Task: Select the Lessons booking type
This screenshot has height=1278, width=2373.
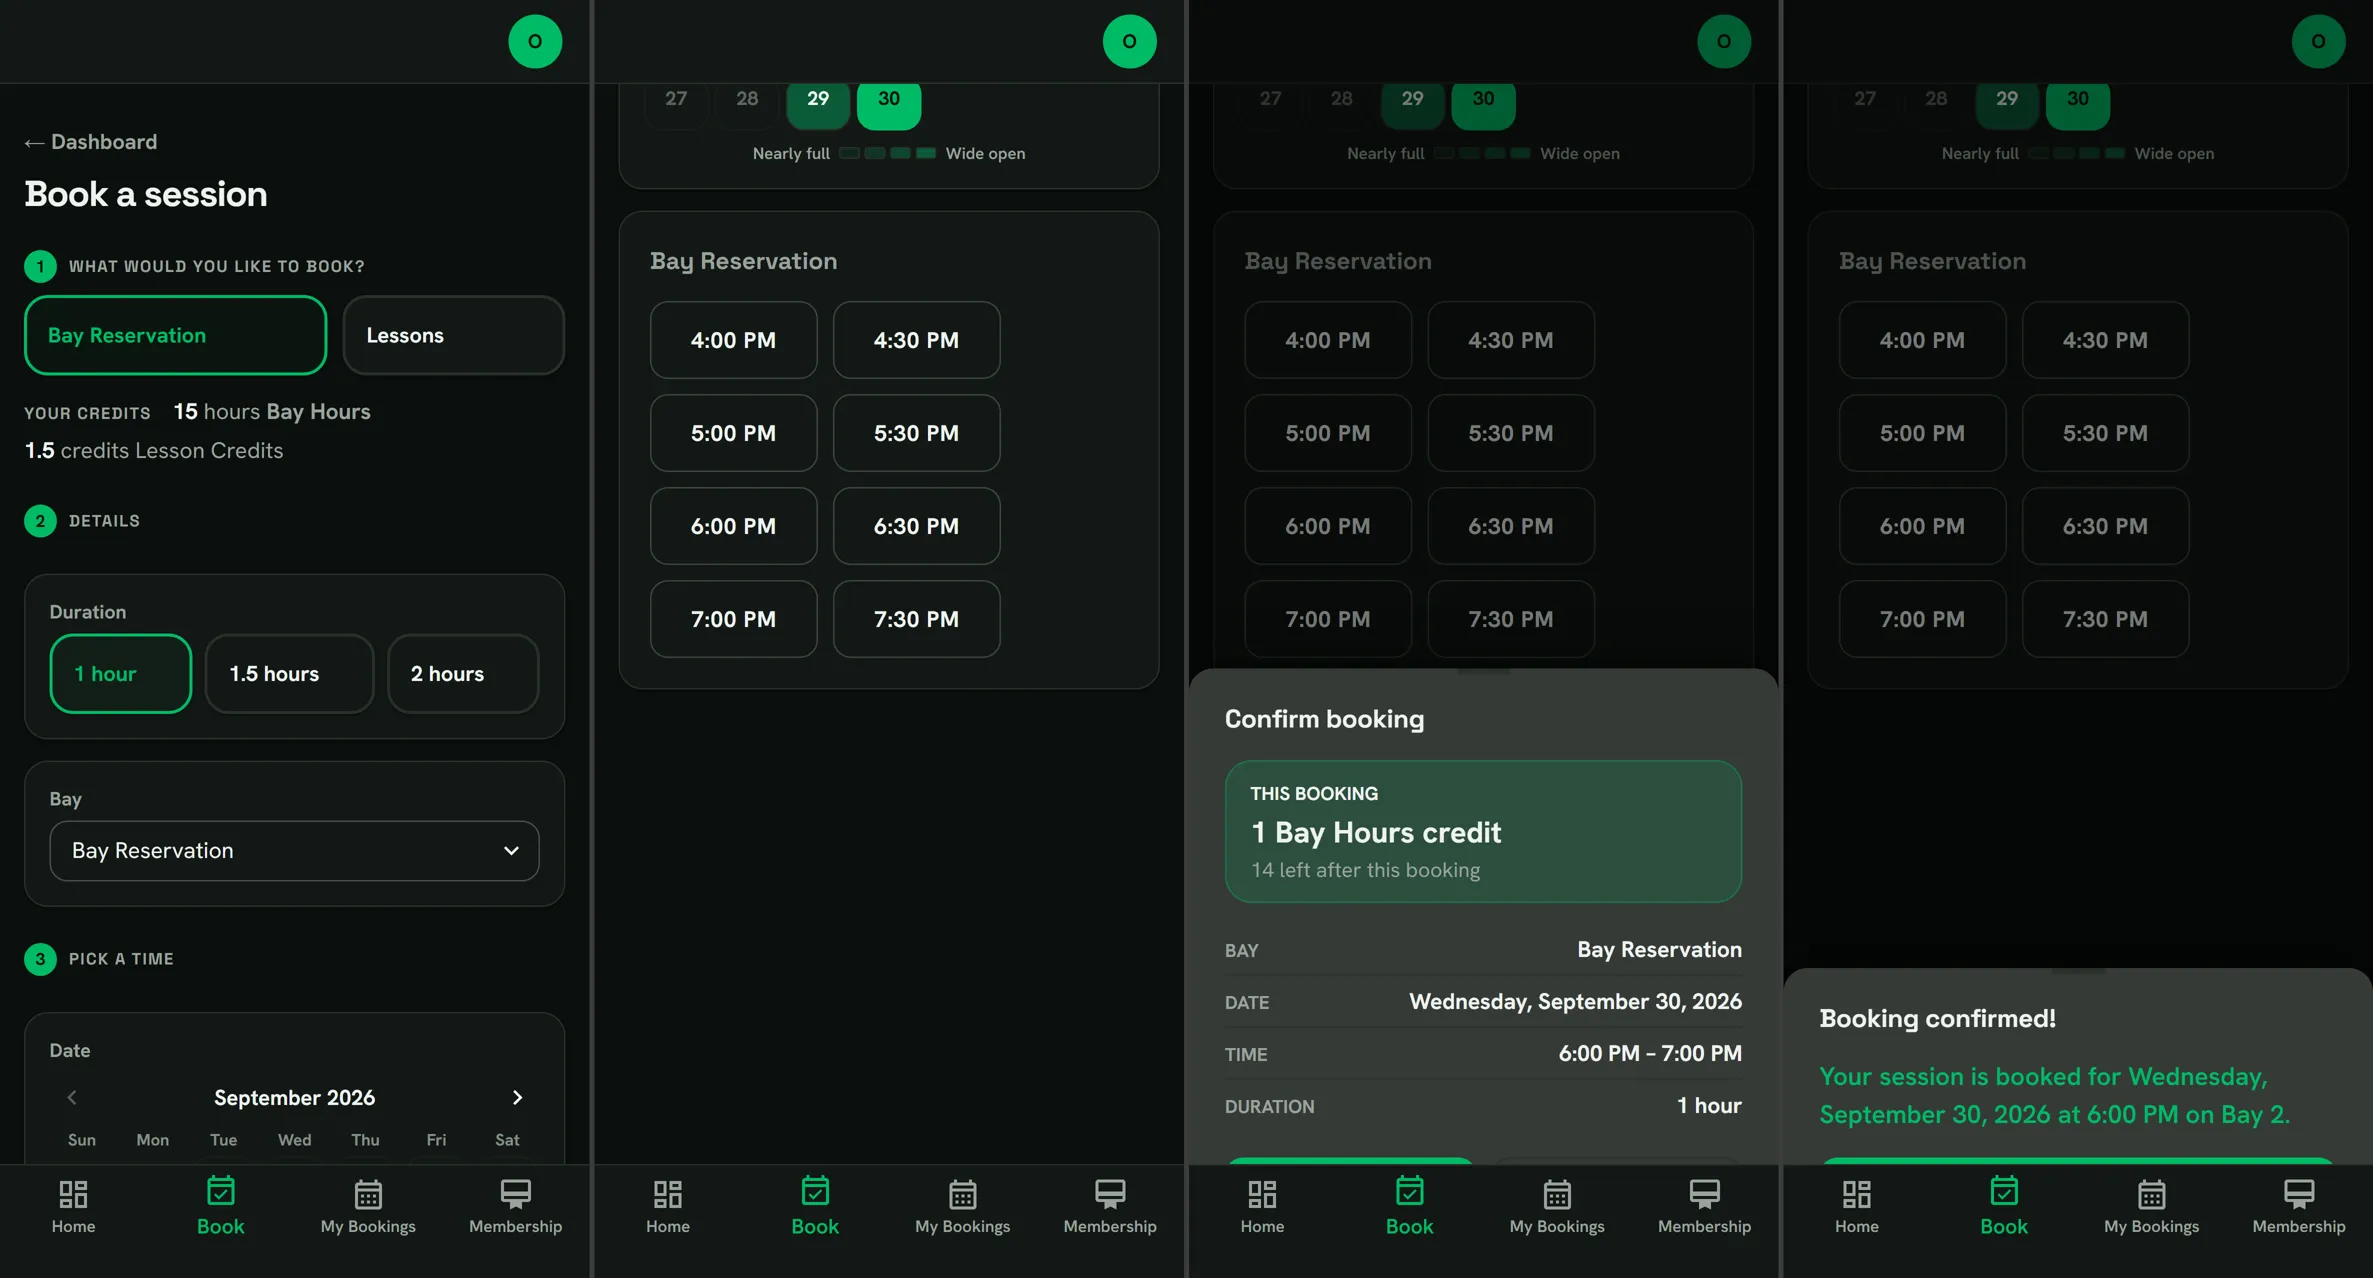Action: (x=453, y=335)
